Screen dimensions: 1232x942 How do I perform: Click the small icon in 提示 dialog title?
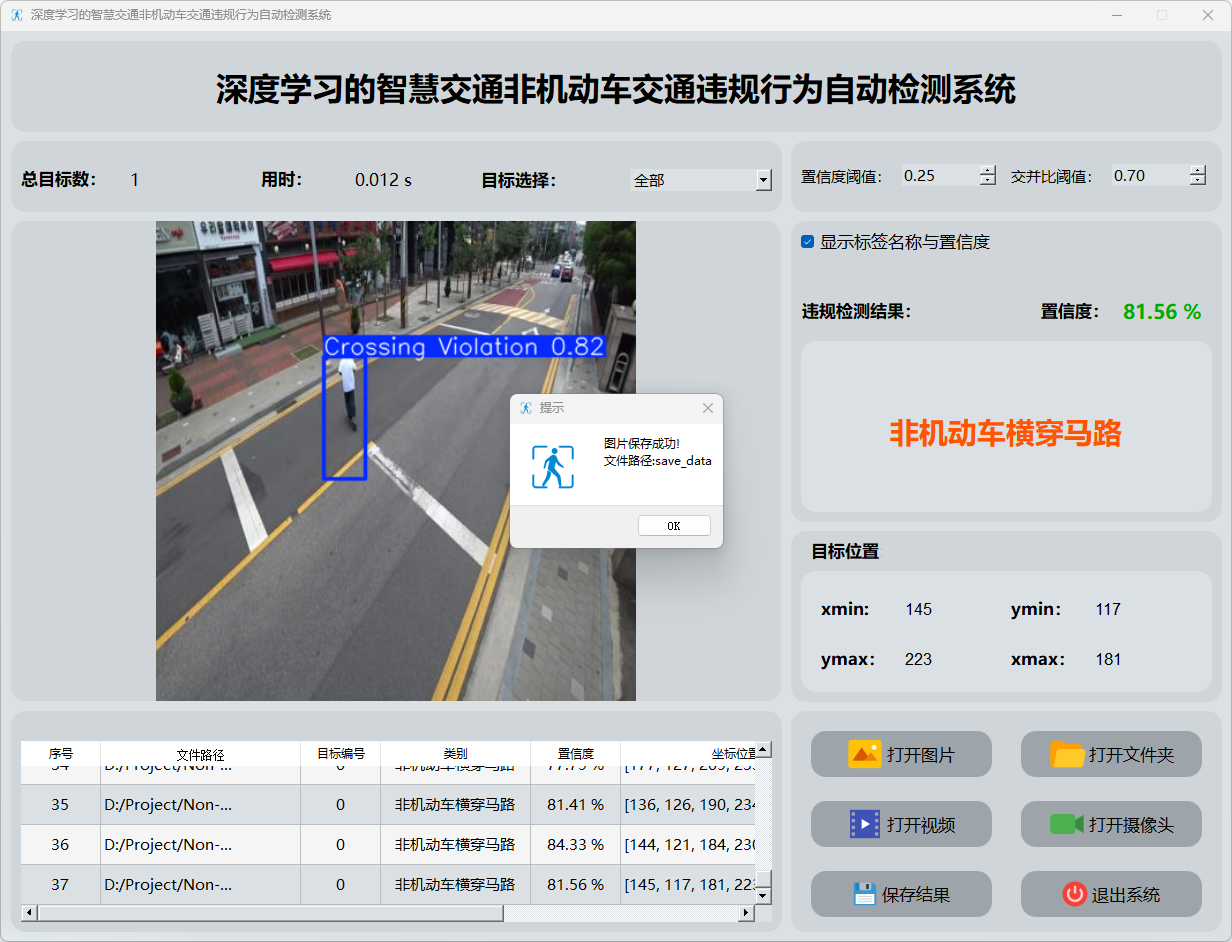(x=526, y=408)
